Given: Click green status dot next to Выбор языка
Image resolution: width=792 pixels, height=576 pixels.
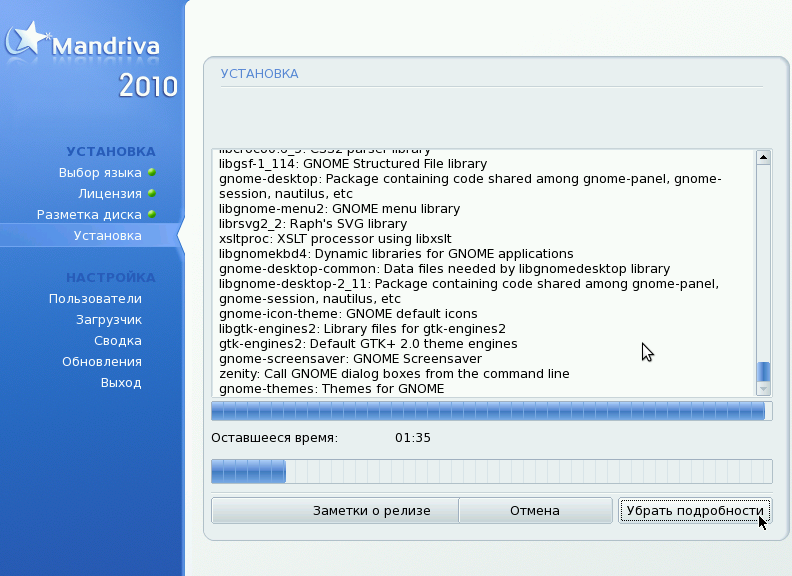Looking at the screenshot, I should click(152, 172).
